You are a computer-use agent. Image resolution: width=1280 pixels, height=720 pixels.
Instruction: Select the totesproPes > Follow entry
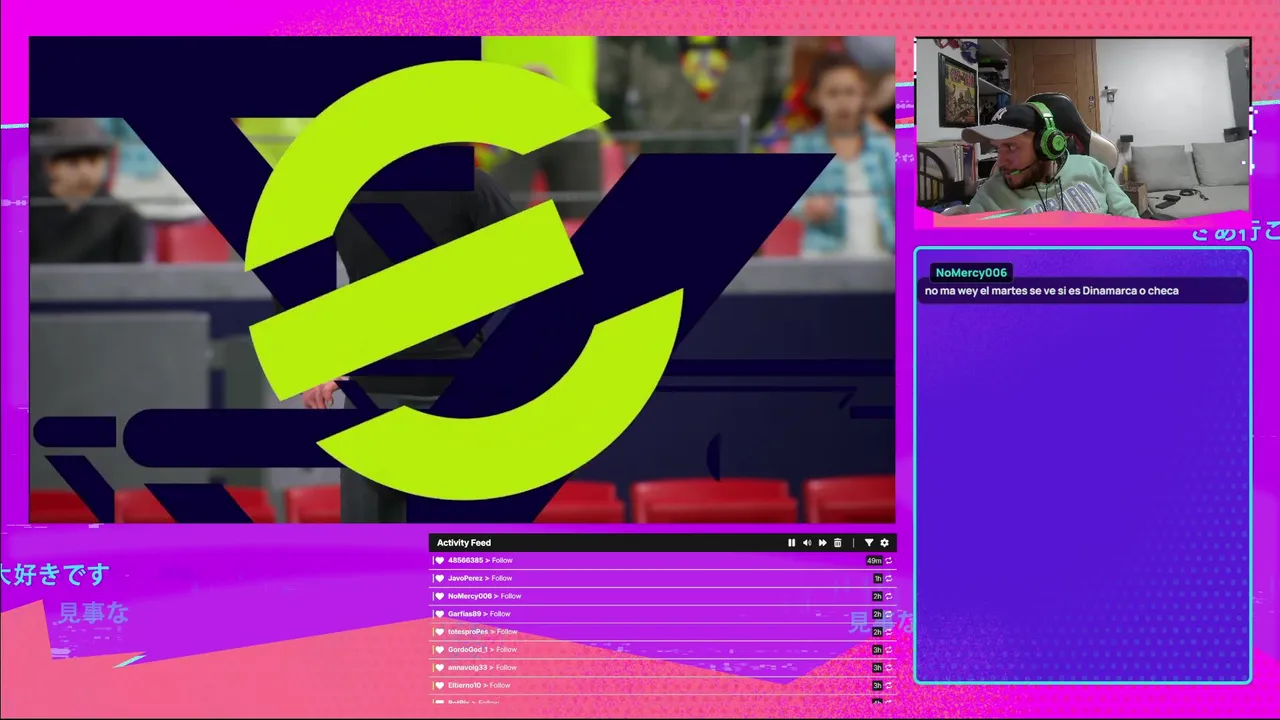[x=663, y=632]
